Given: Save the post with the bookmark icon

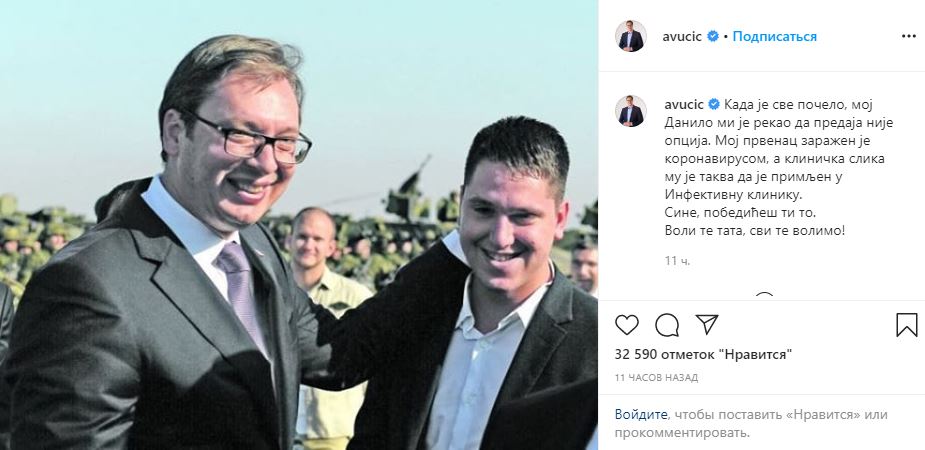Looking at the screenshot, I should click(907, 325).
